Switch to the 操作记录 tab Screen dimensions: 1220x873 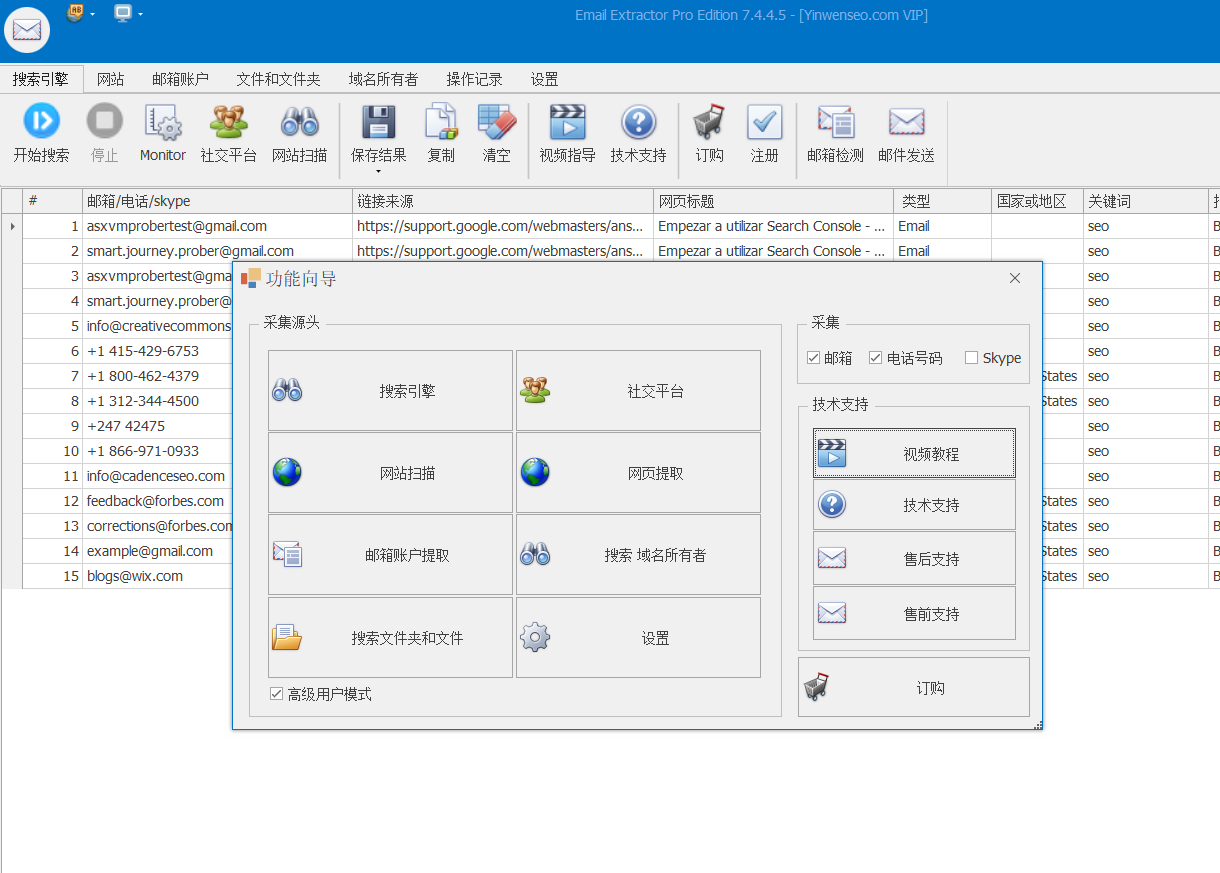(474, 78)
